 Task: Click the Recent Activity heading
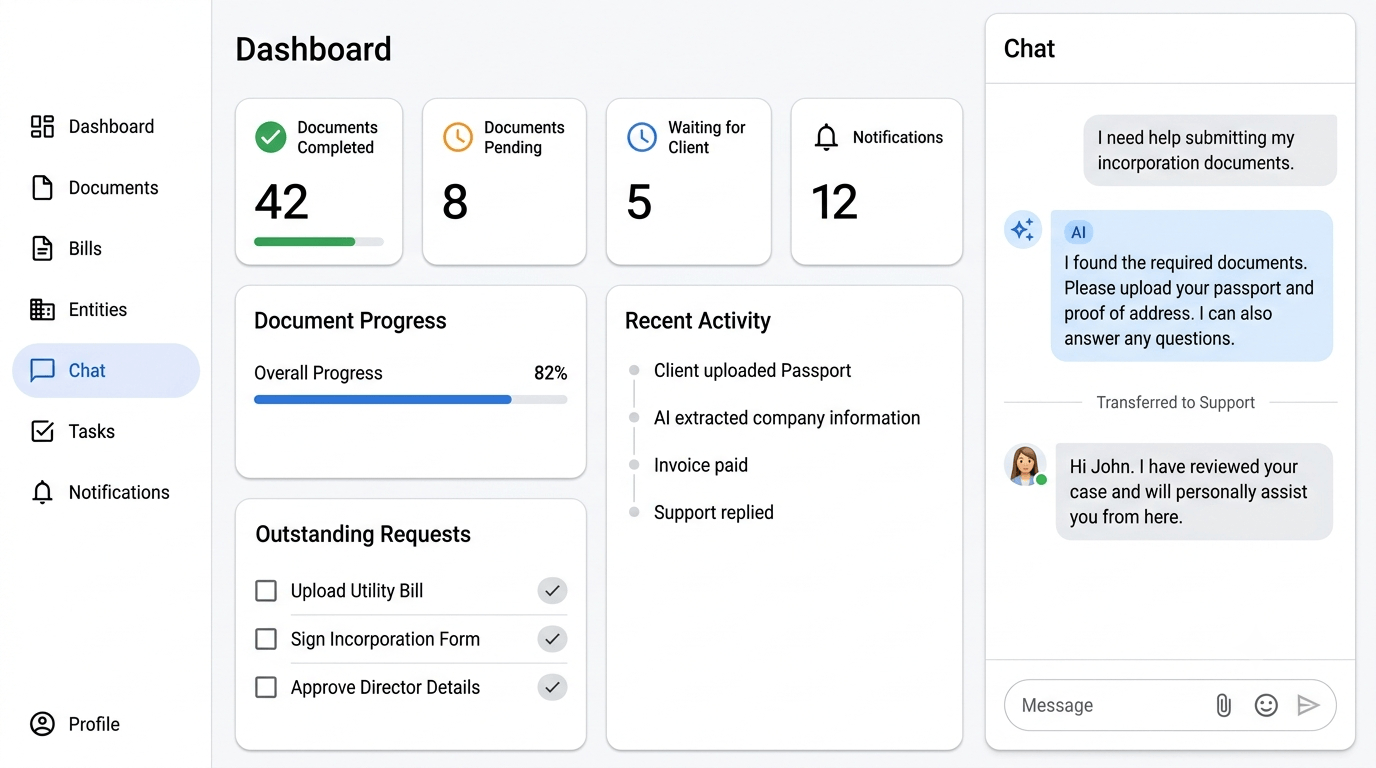[698, 321]
